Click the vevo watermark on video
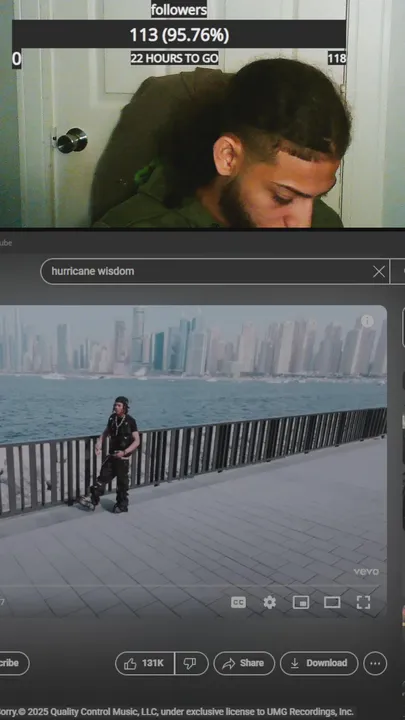Image resolution: width=405 pixels, height=720 pixels. click(366, 572)
